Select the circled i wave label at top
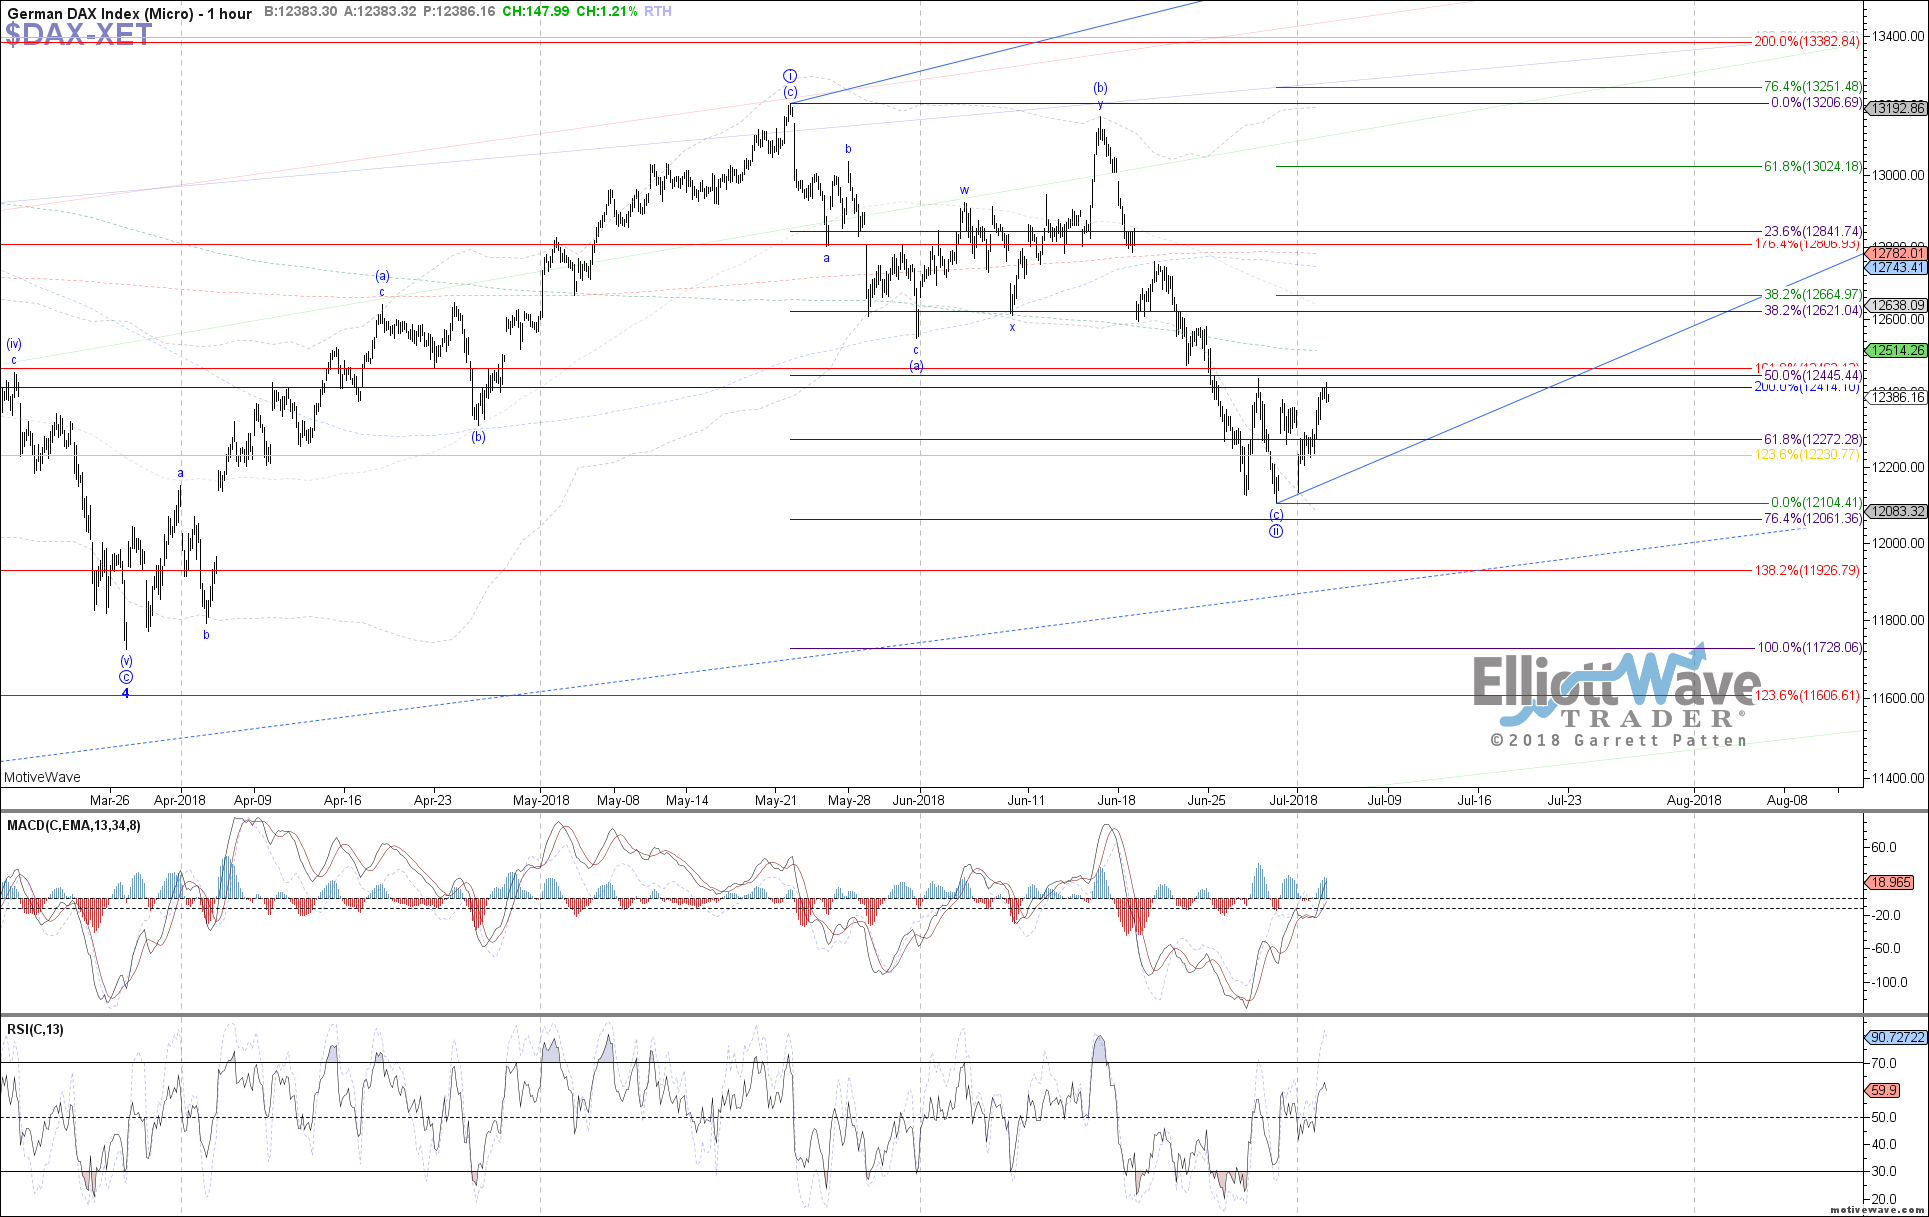The width and height of the screenshot is (1929, 1217). click(x=790, y=76)
